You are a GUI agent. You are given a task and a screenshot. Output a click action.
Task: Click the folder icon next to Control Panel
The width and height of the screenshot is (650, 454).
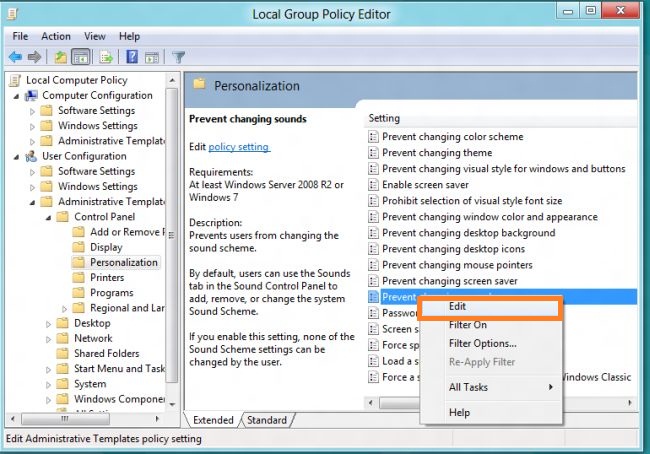(62, 216)
